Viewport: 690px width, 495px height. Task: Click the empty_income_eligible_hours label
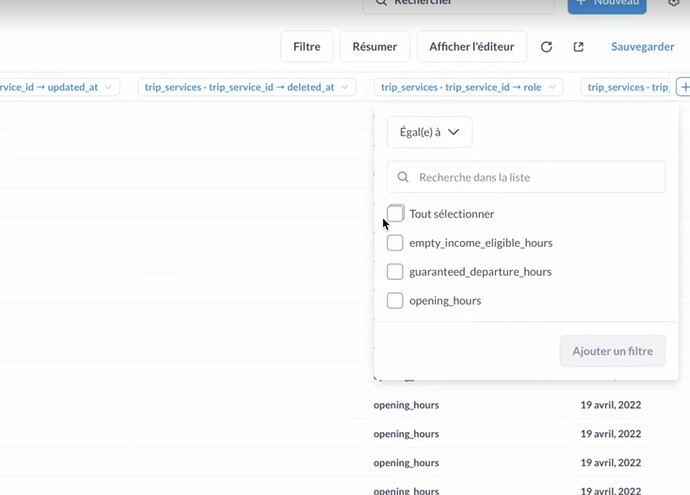coord(481,243)
